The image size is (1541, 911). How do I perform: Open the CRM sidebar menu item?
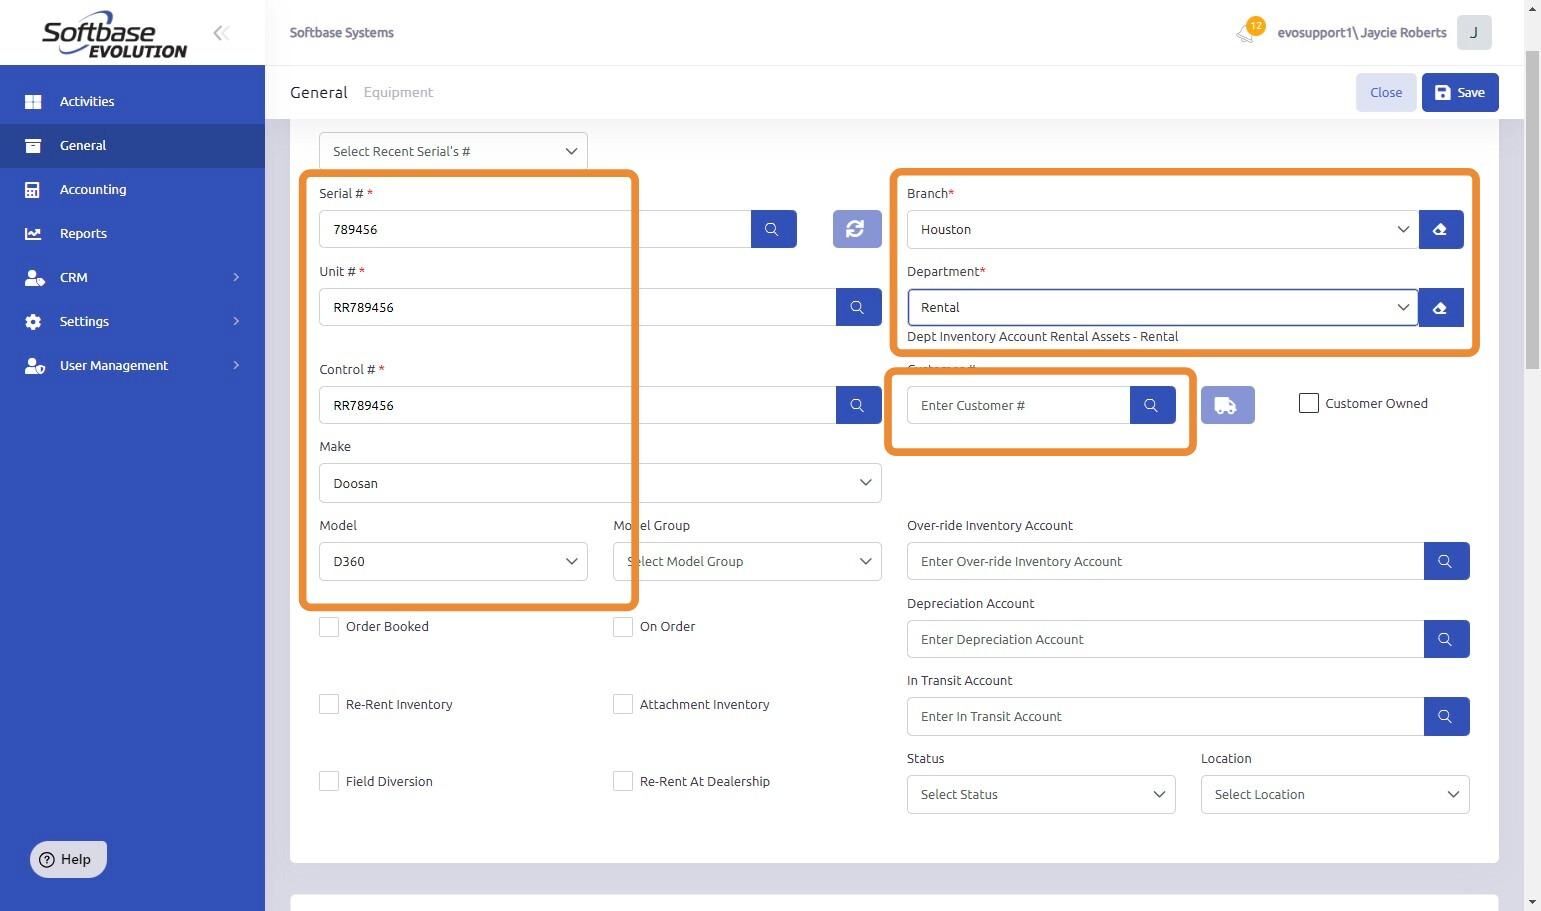(132, 277)
